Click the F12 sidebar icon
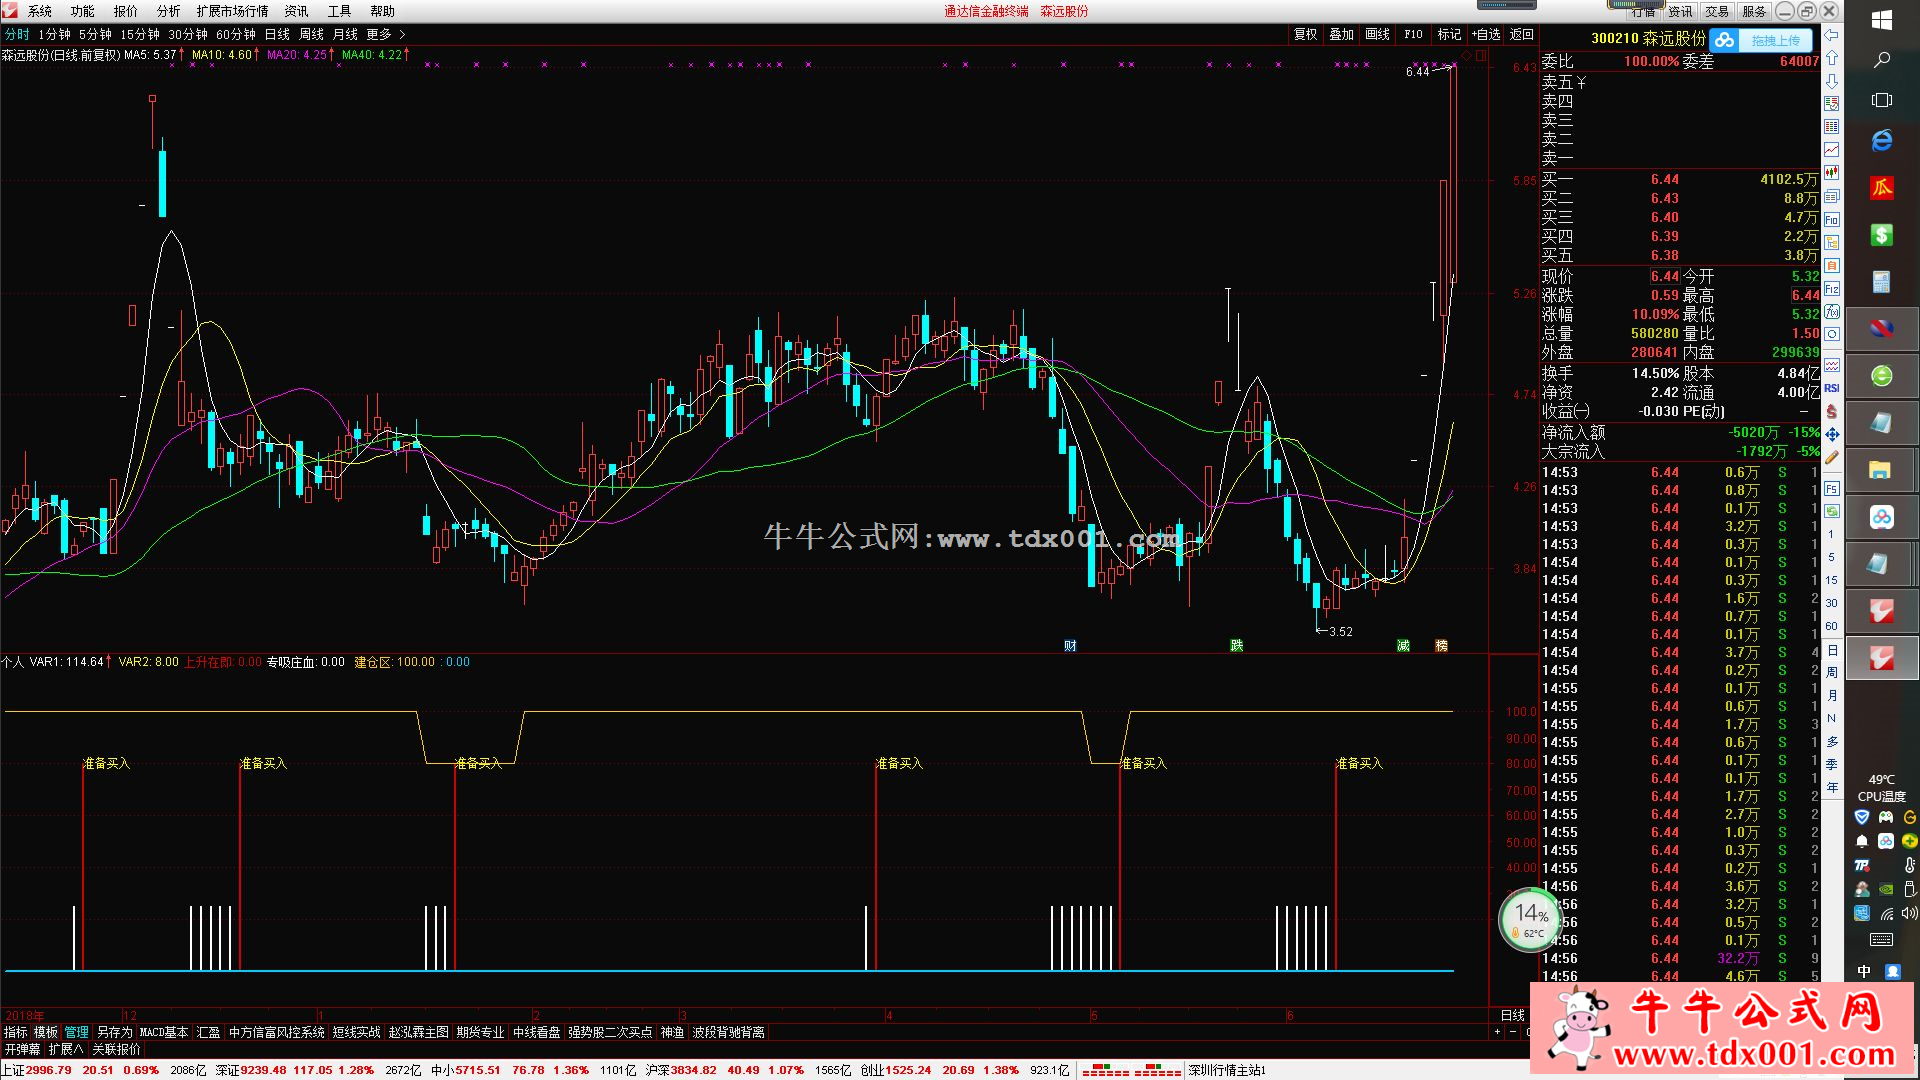The height and width of the screenshot is (1080, 1920). click(1831, 289)
